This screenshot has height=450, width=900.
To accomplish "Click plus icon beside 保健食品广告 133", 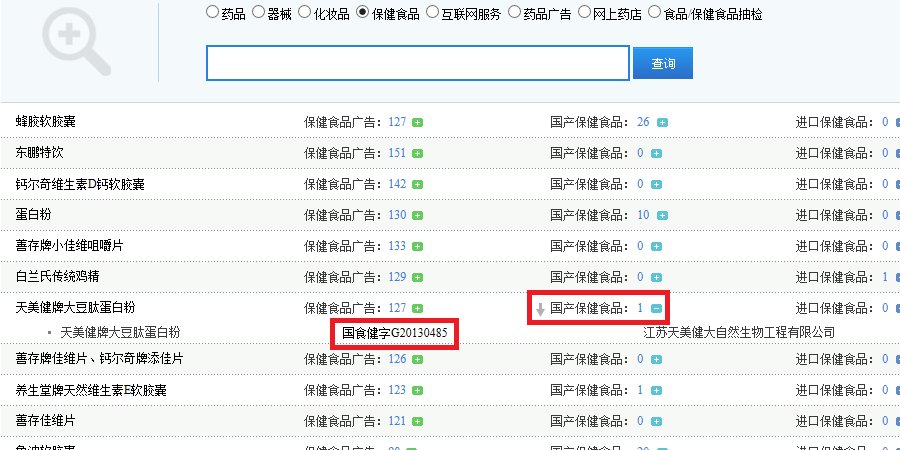I will [x=417, y=246].
